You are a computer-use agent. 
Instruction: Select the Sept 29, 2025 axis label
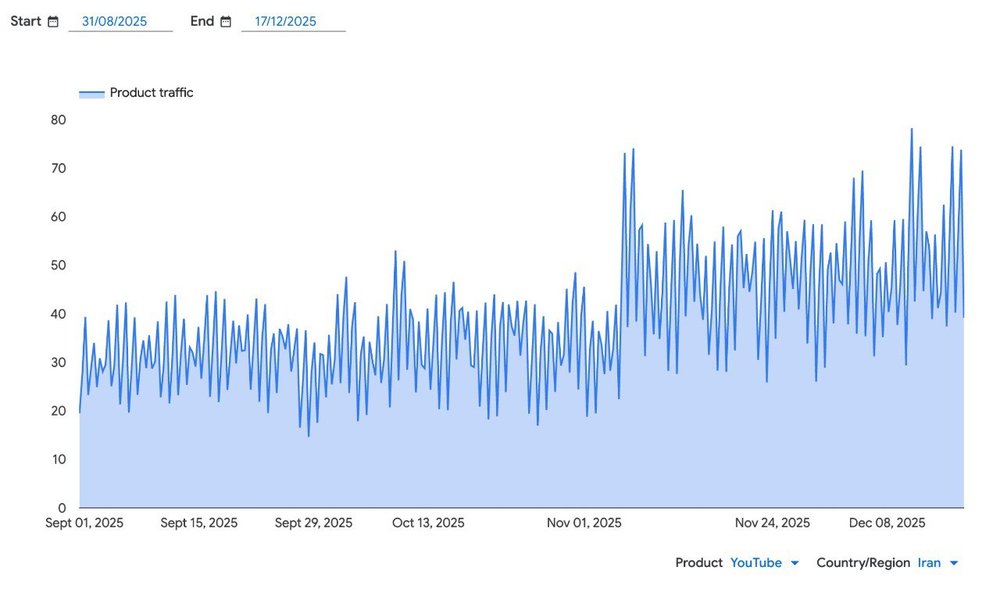coord(314,523)
